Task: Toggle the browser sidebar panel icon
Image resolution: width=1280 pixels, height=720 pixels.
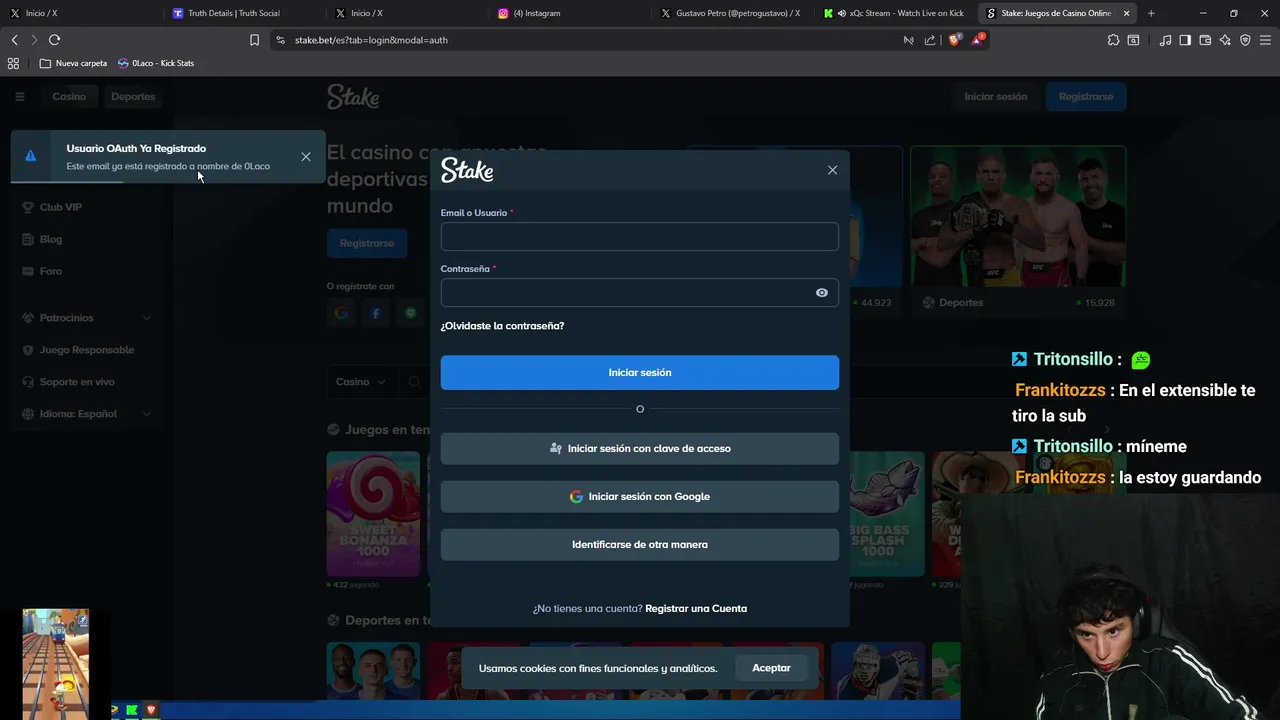Action: (x=1185, y=40)
